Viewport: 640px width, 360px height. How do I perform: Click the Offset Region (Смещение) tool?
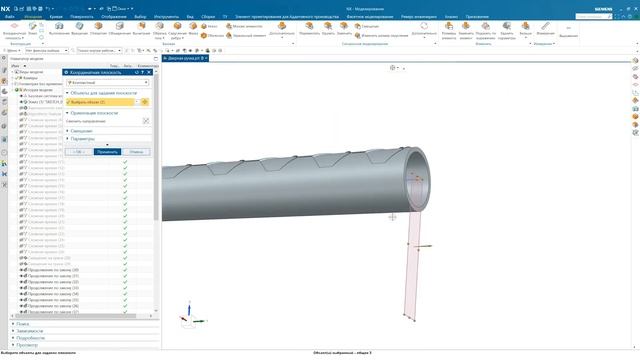click(367, 26)
